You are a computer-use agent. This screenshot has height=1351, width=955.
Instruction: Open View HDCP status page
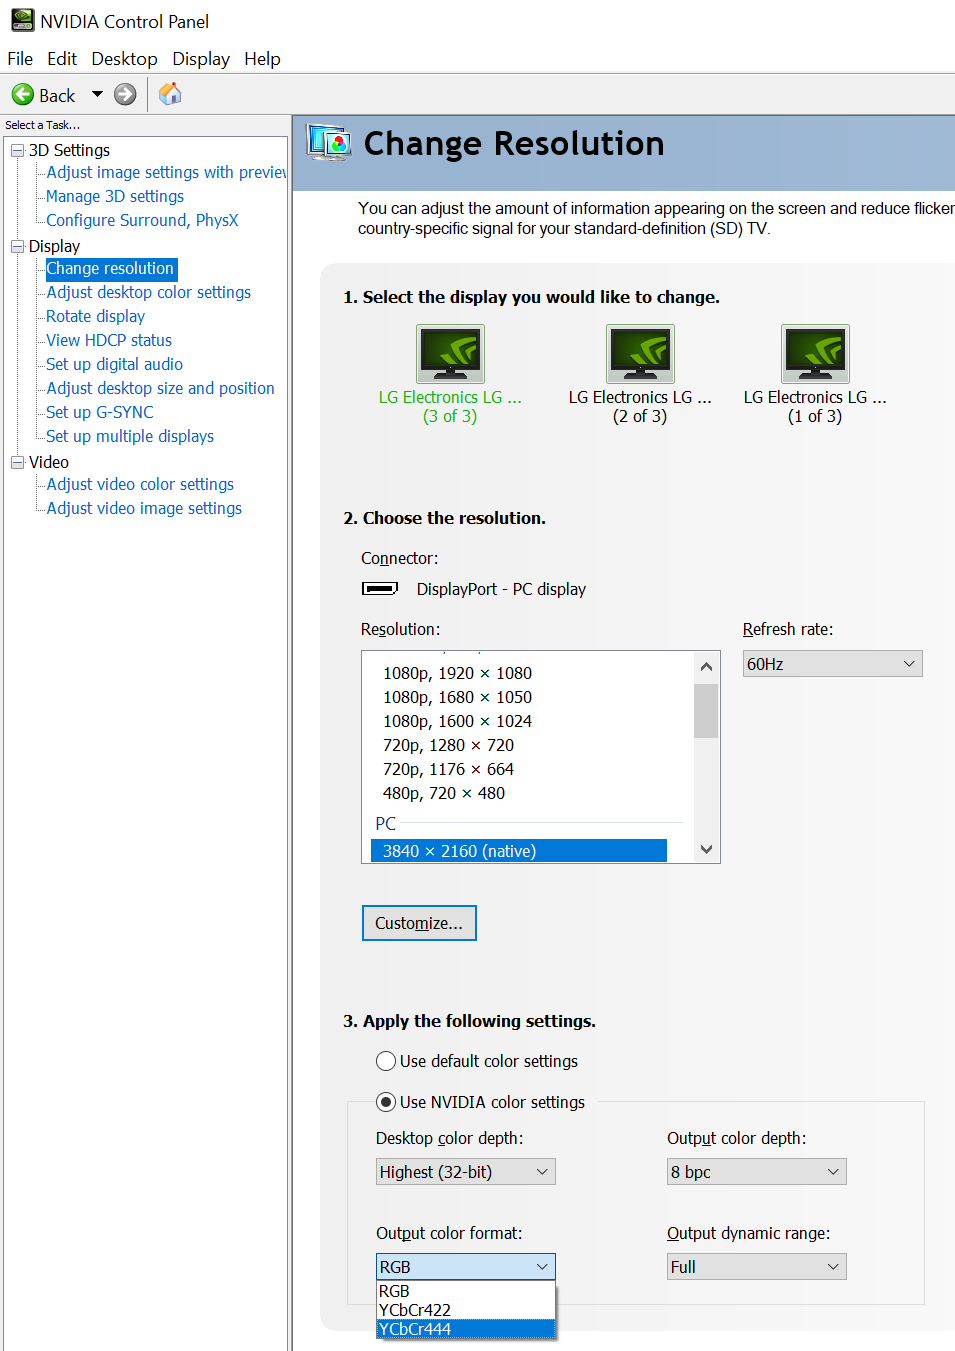coord(109,340)
